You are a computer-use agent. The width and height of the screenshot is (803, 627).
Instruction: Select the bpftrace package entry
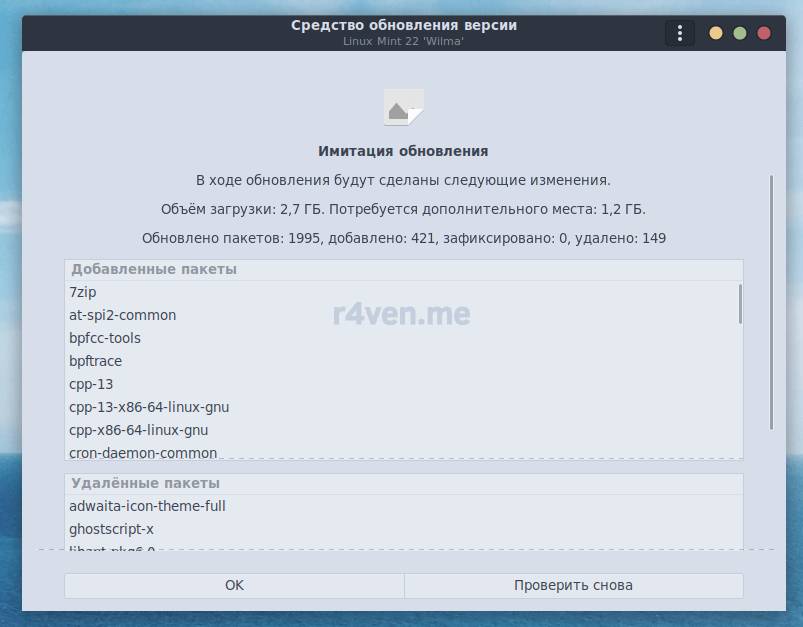tap(95, 361)
